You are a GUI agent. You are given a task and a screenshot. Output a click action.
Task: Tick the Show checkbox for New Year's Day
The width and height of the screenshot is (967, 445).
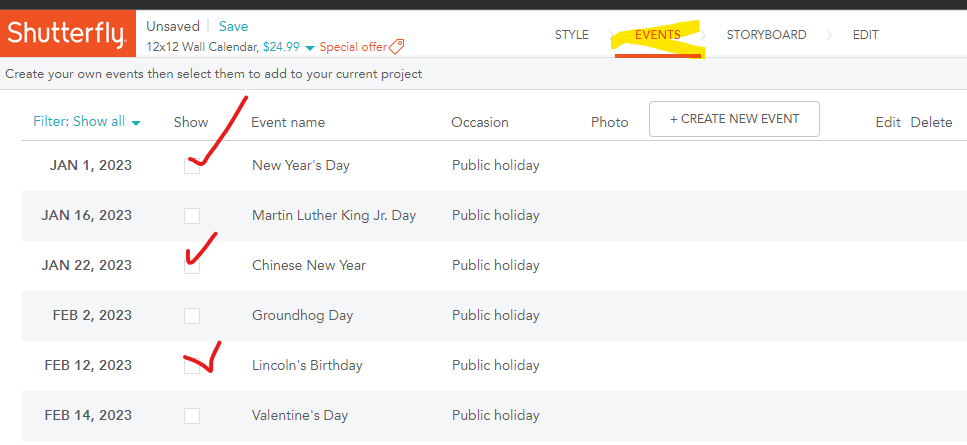tap(192, 166)
